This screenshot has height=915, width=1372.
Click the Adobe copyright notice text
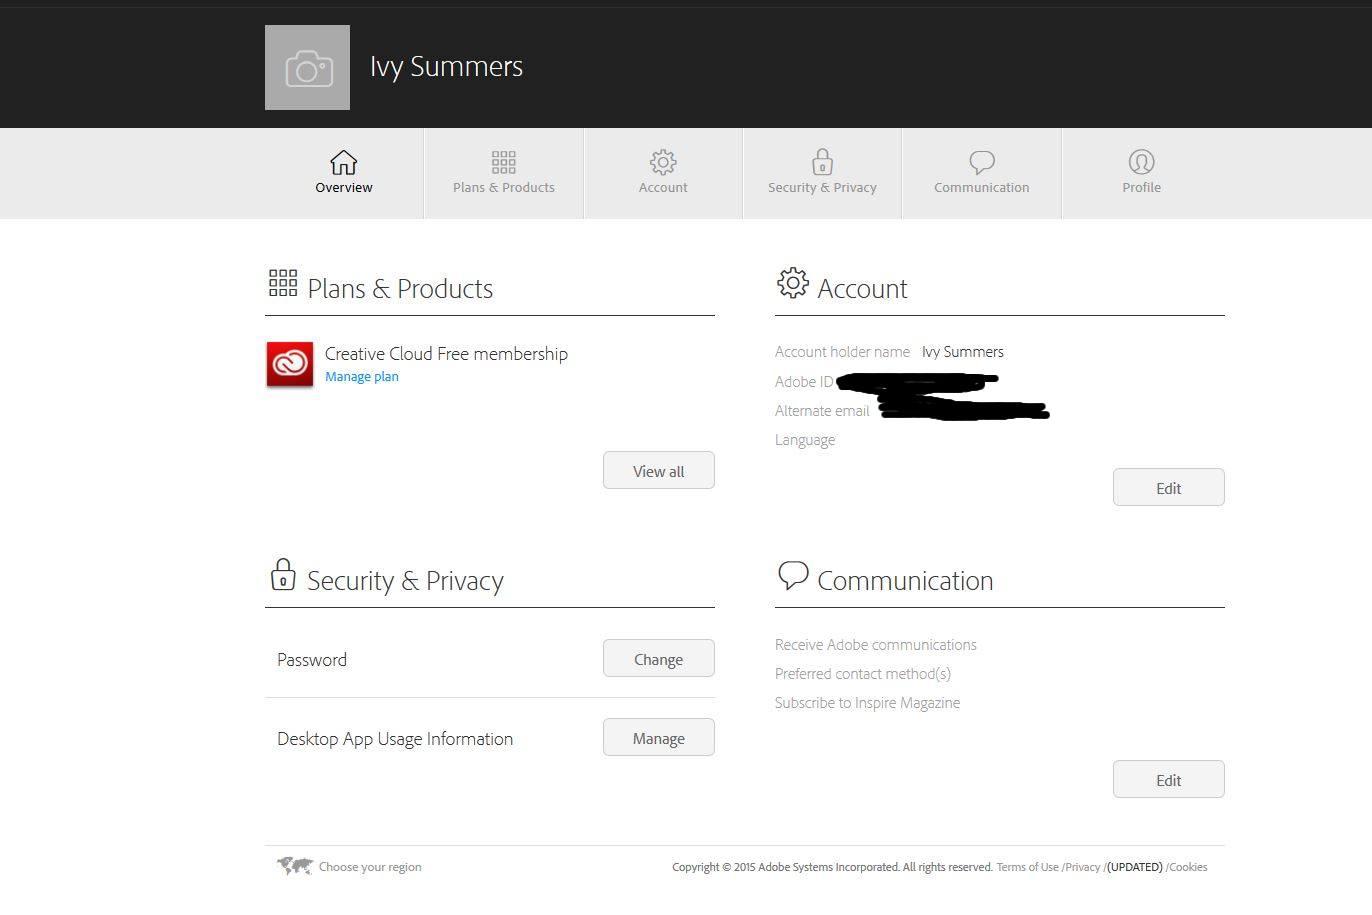[832, 867]
